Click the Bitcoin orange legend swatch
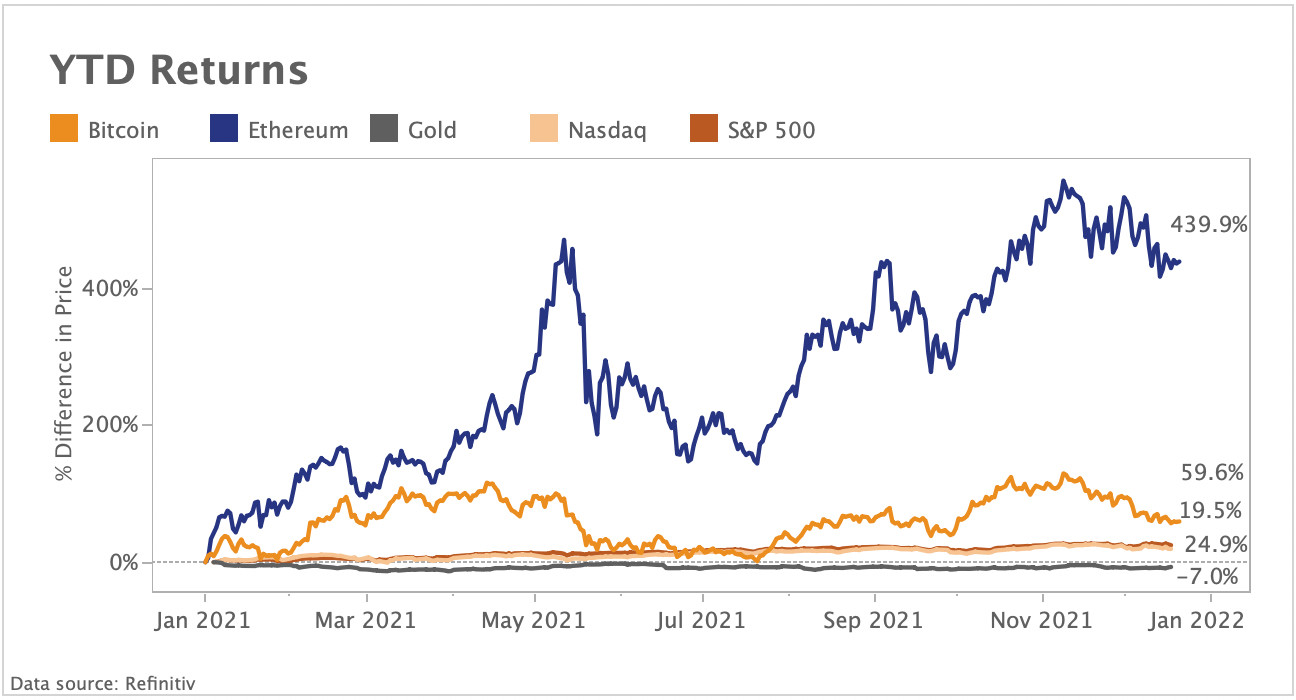The image size is (1296, 700). pos(63,130)
